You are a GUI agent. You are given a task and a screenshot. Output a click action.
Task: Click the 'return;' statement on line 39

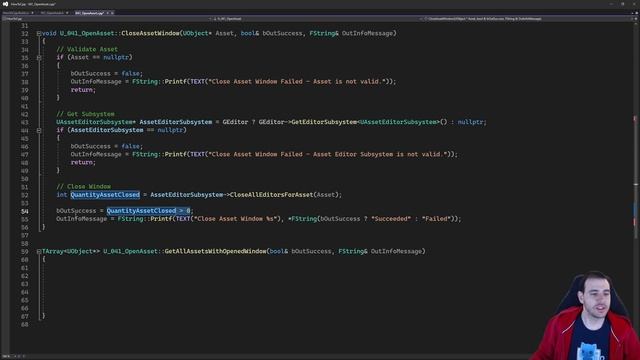point(83,90)
